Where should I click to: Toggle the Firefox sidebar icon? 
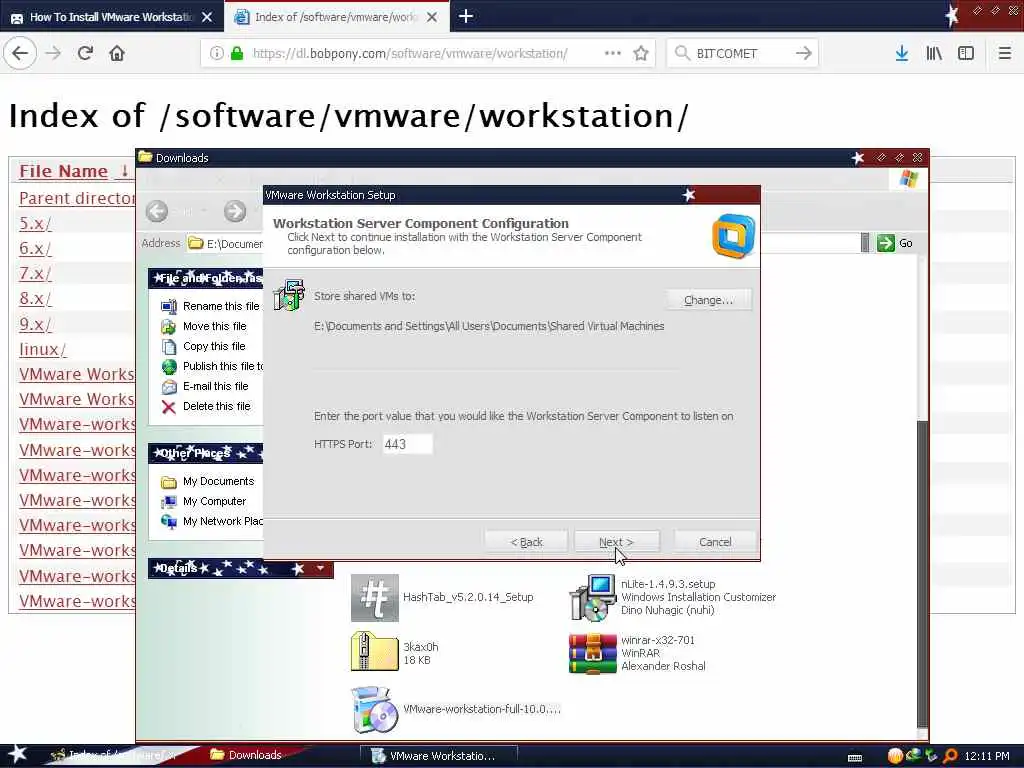tap(966, 53)
